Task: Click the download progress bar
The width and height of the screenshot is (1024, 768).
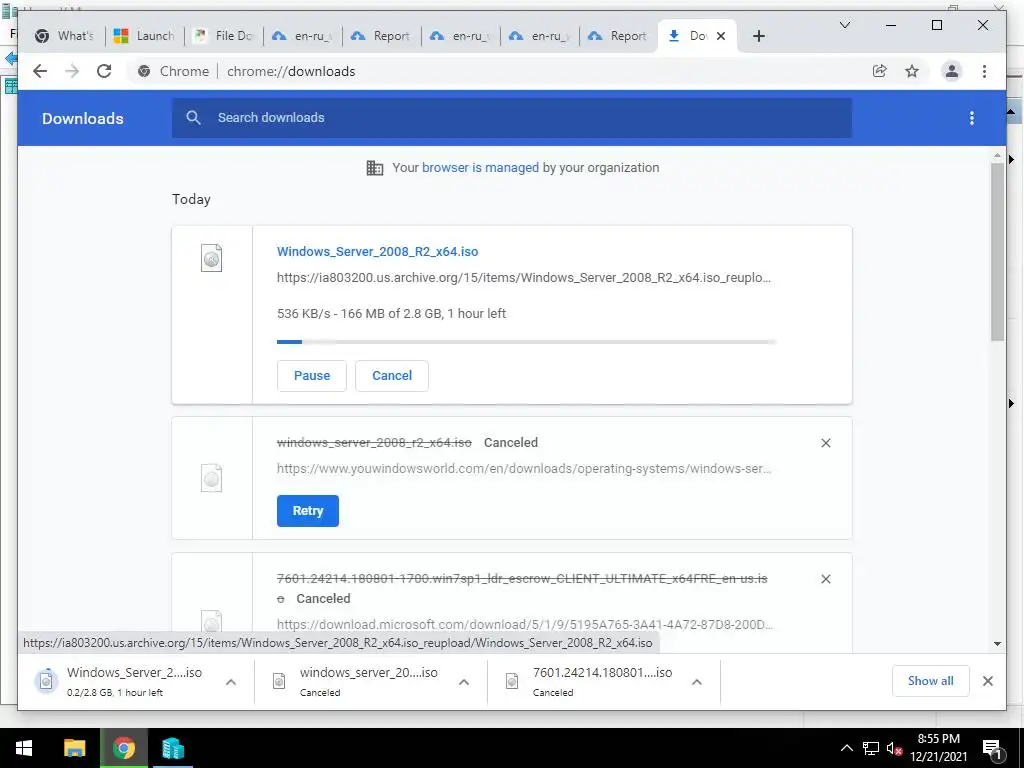Action: click(x=526, y=342)
